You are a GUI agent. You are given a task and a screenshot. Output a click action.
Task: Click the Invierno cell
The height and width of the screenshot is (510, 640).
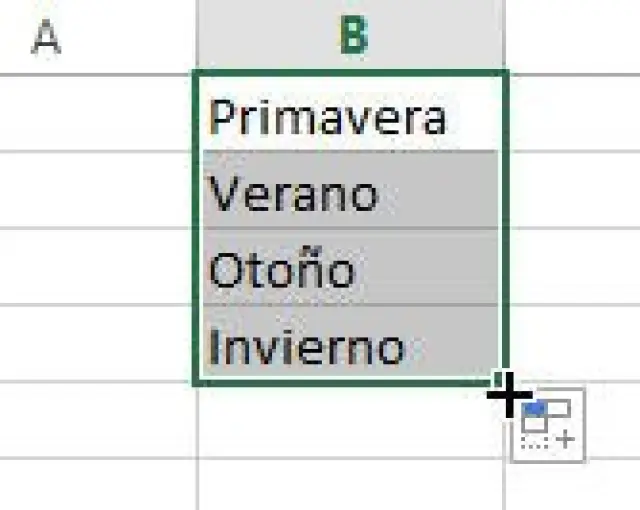[x=351, y=345]
